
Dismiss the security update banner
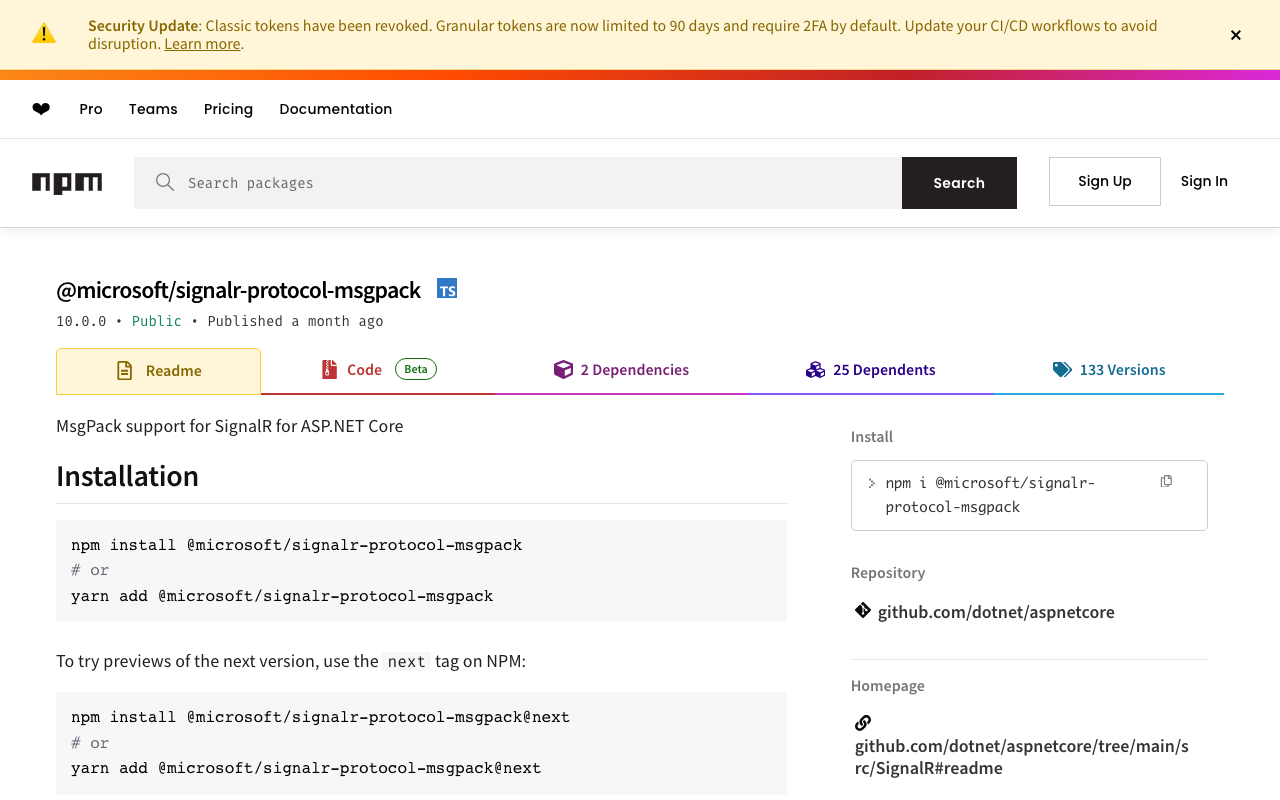point(1236,35)
